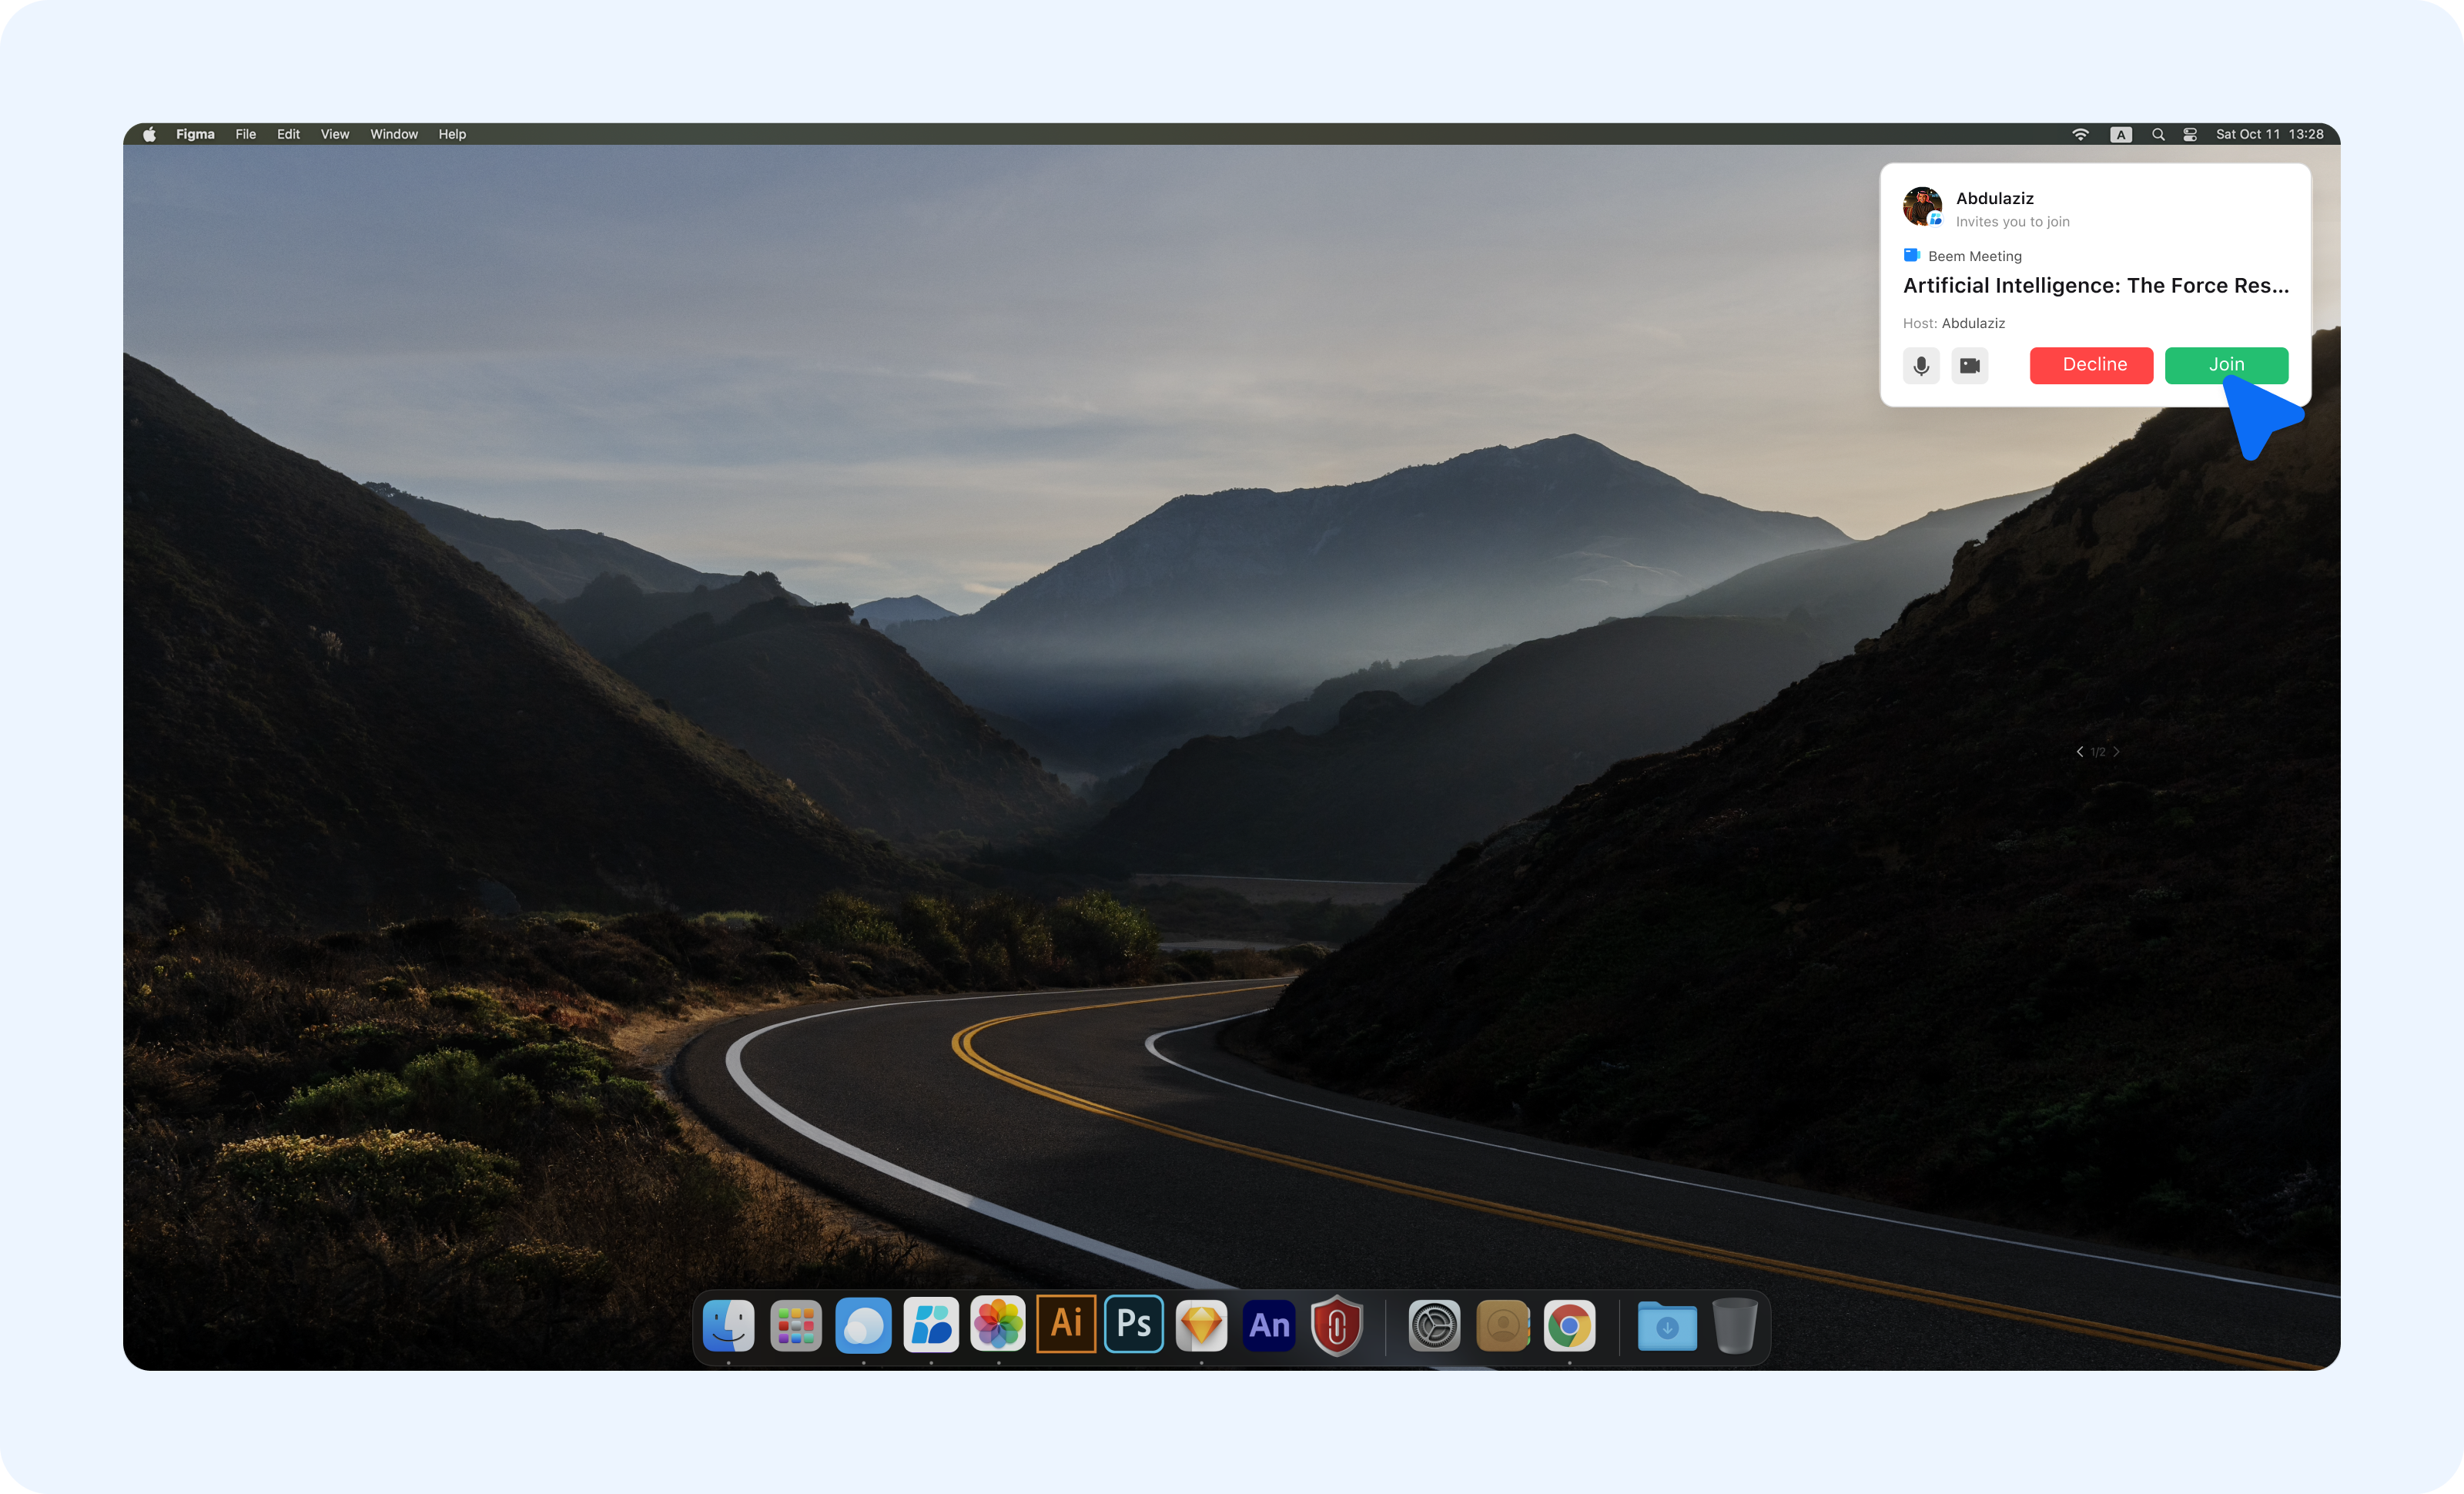Open Control Center in menu bar

coord(2189,134)
